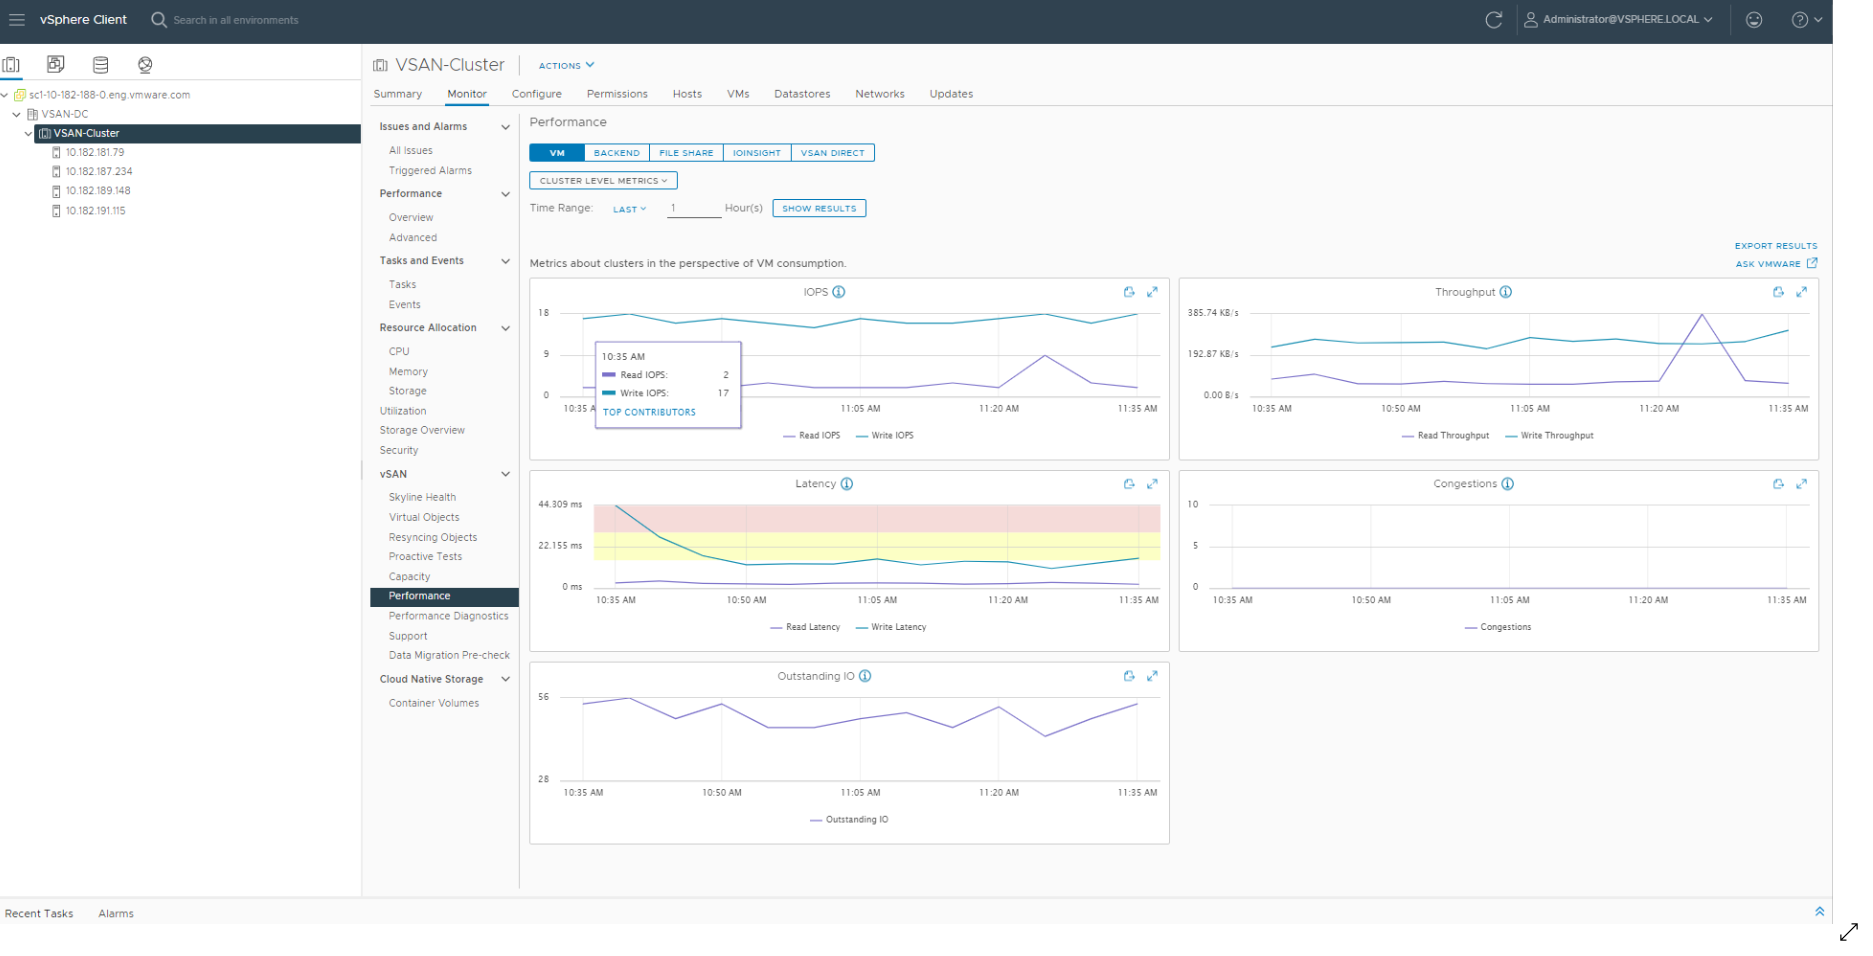The height and width of the screenshot is (956, 1873).
Task: Open the Datastores tab
Action: click(x=802, y=94)
